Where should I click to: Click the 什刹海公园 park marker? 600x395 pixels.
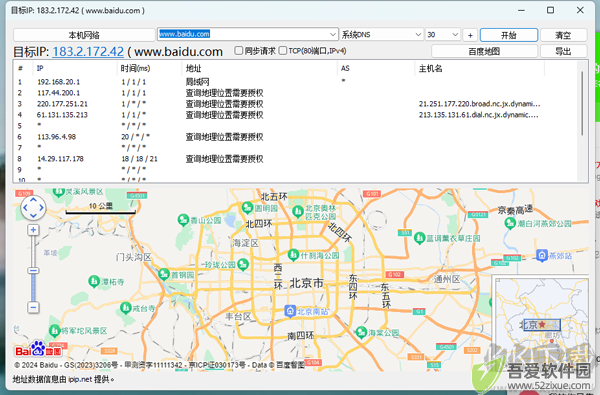point(293,255)
